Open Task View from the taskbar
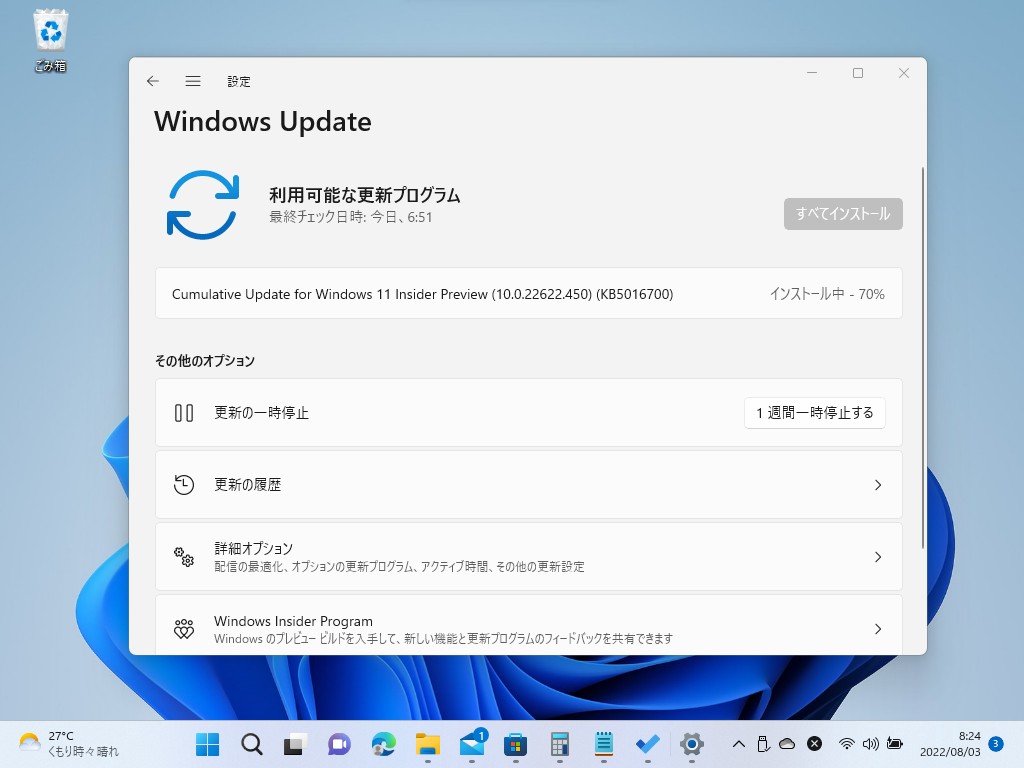This screenshot has height=768, width=1024. click(x=295, y=744)
